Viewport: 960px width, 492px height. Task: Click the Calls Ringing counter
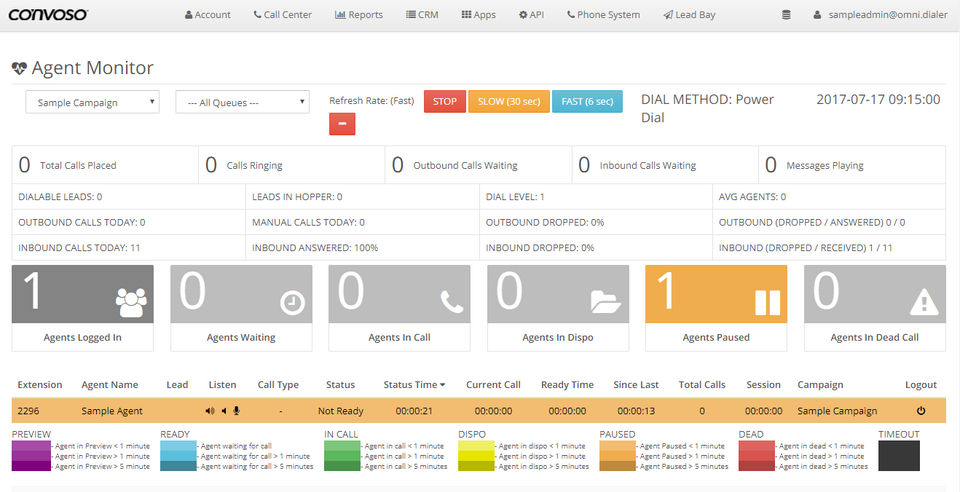(291, 165)
